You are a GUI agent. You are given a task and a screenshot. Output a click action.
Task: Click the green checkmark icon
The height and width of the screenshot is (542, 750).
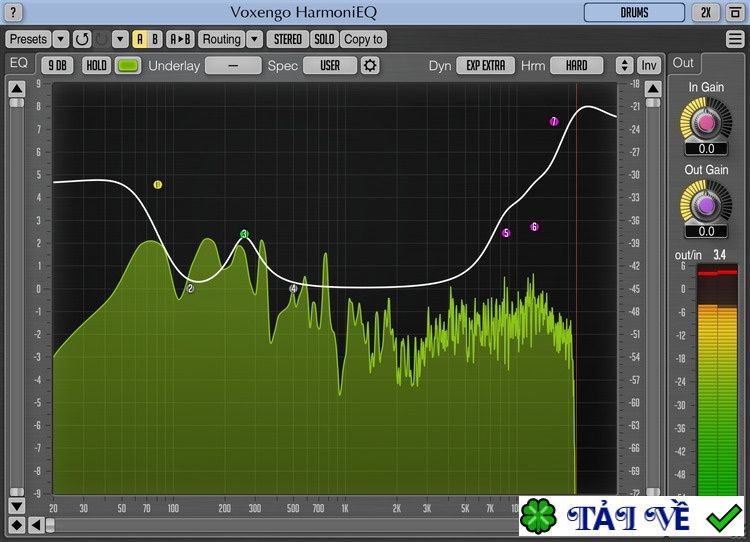724,518
